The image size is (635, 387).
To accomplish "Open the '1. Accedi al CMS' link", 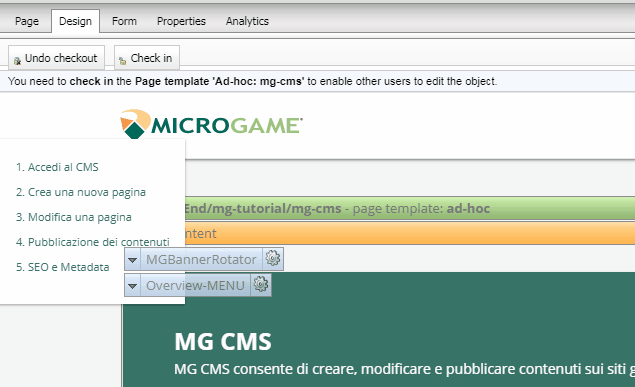I will point(57,167).
